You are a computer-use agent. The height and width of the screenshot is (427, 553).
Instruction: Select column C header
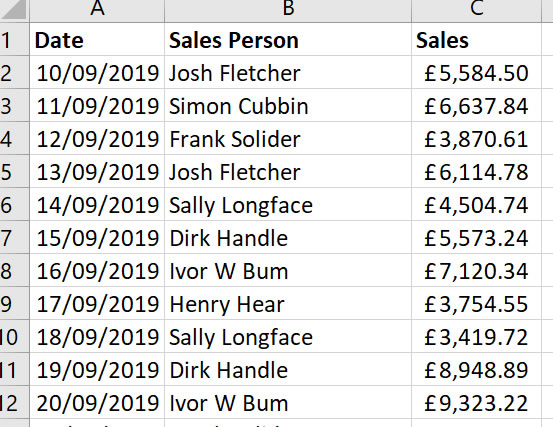click(476, 11)
